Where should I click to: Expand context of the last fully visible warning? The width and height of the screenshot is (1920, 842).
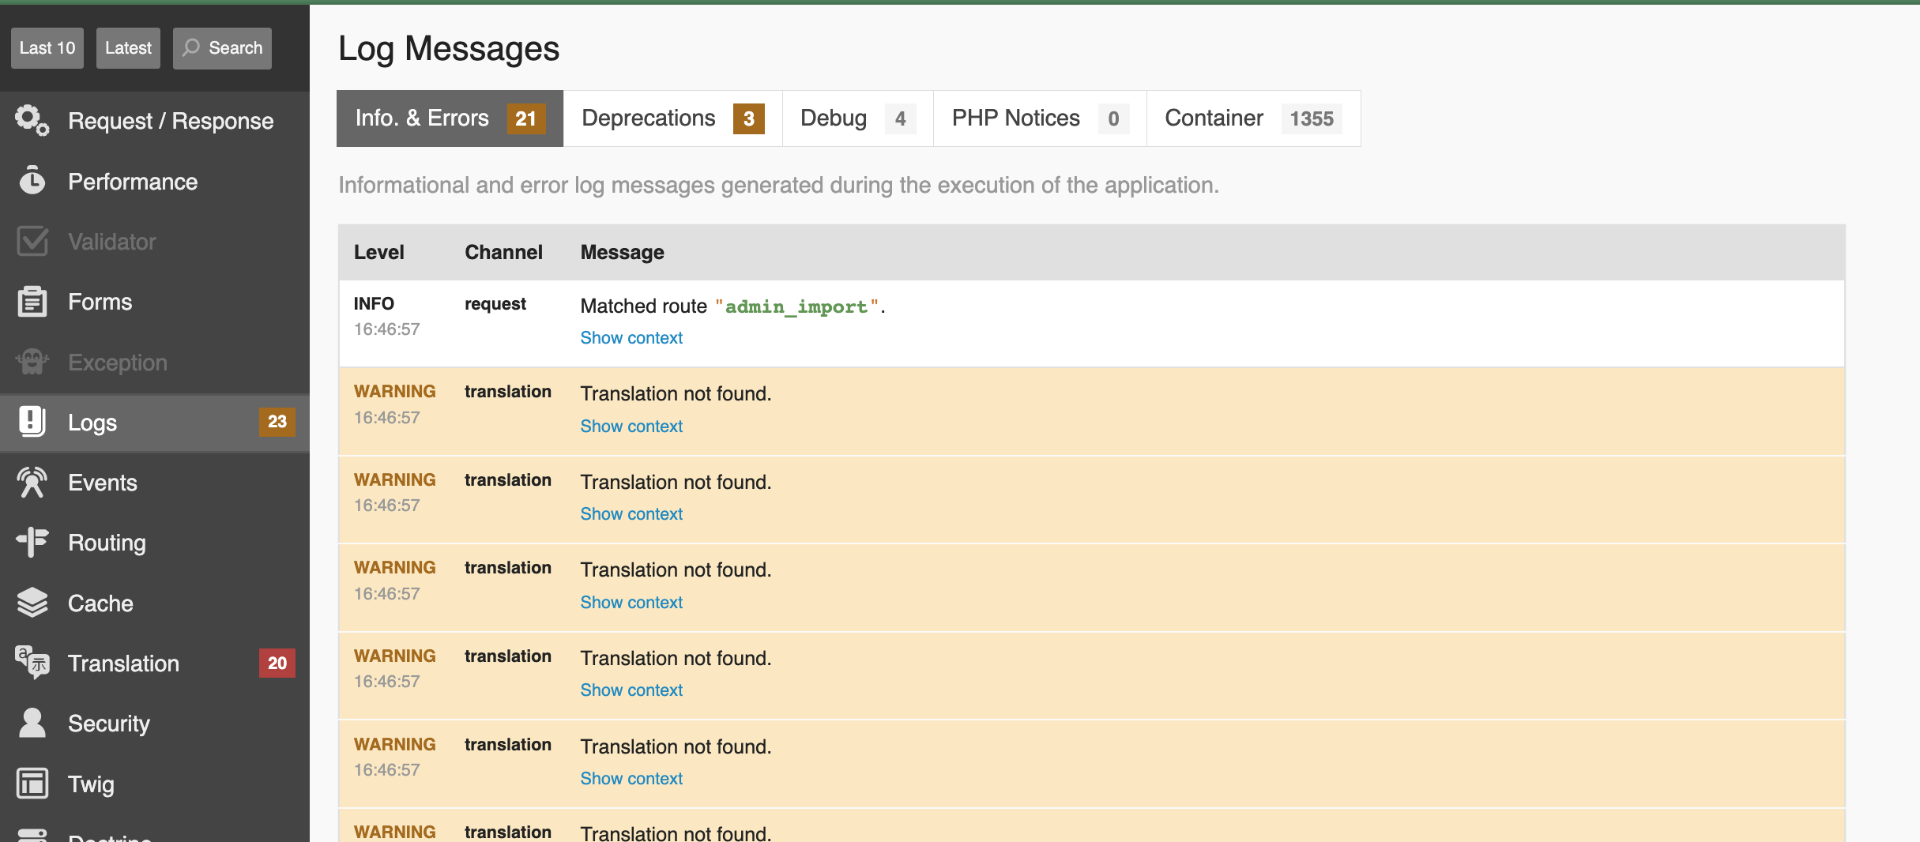coord(631,778)
